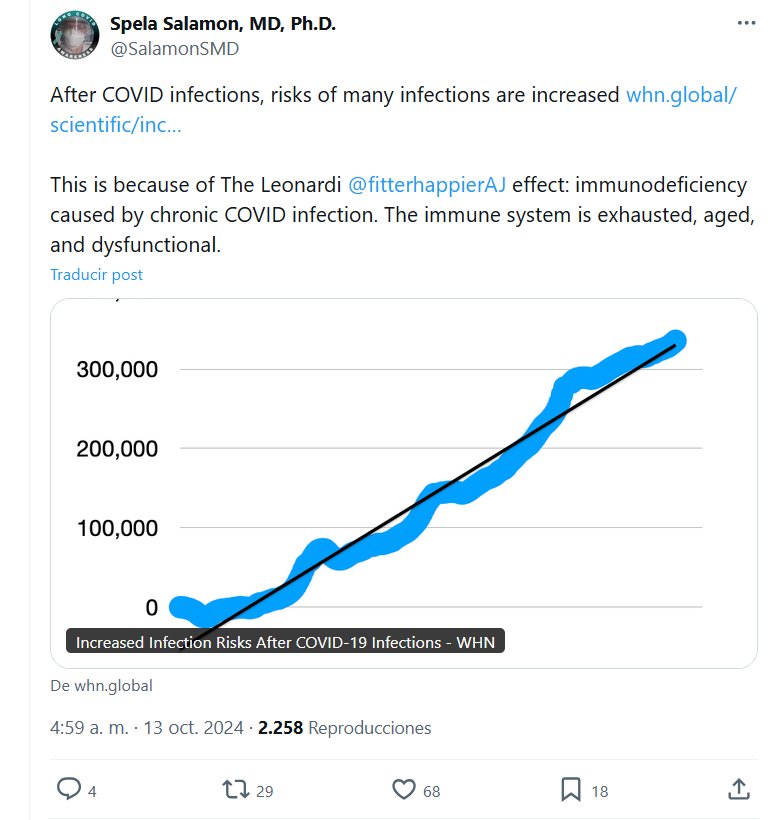
Task: Bookmark this post
Action: tap(570, 790)
